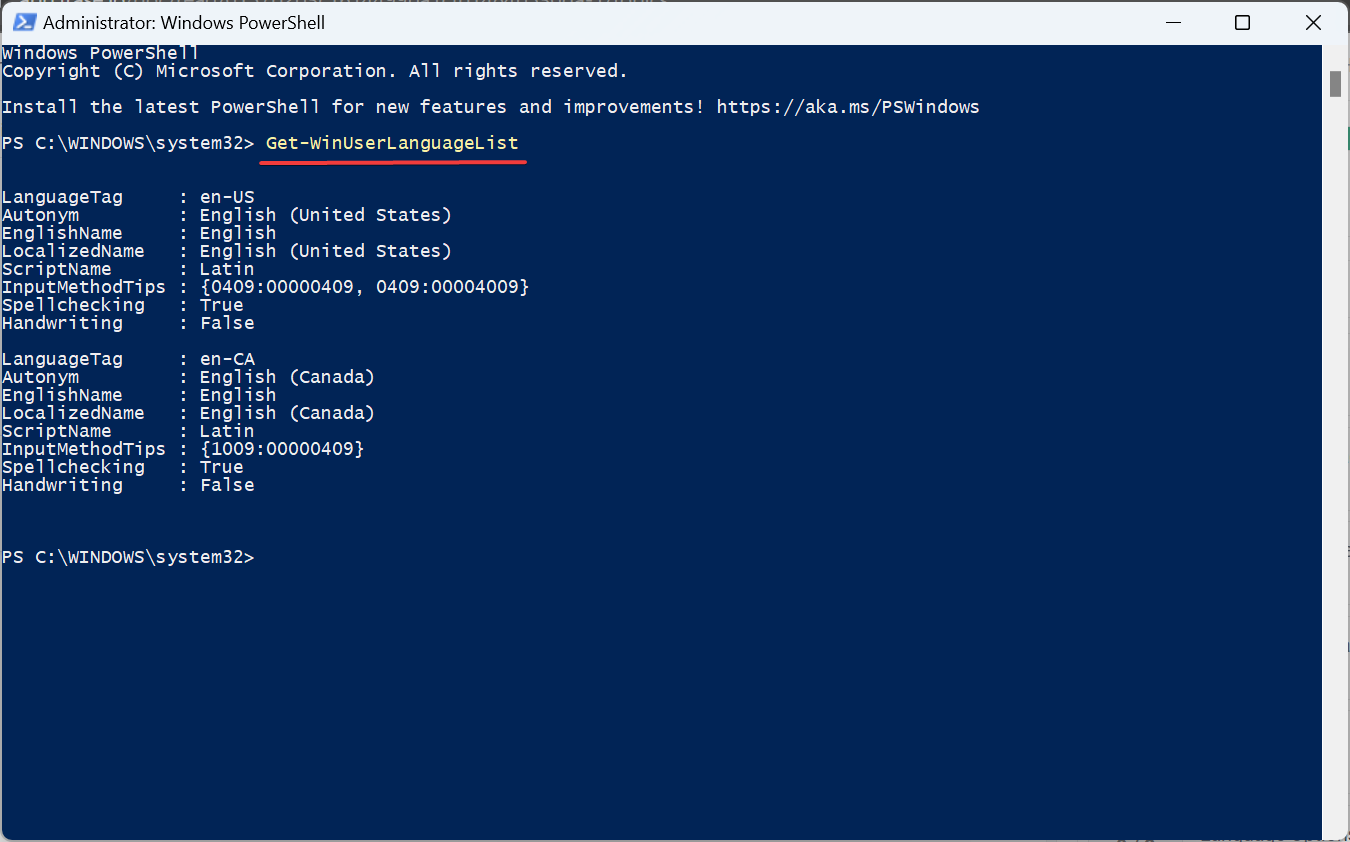Select the Autonym English (Canada) text
This screenshot has height=842, width=1350.
[286, 376]
